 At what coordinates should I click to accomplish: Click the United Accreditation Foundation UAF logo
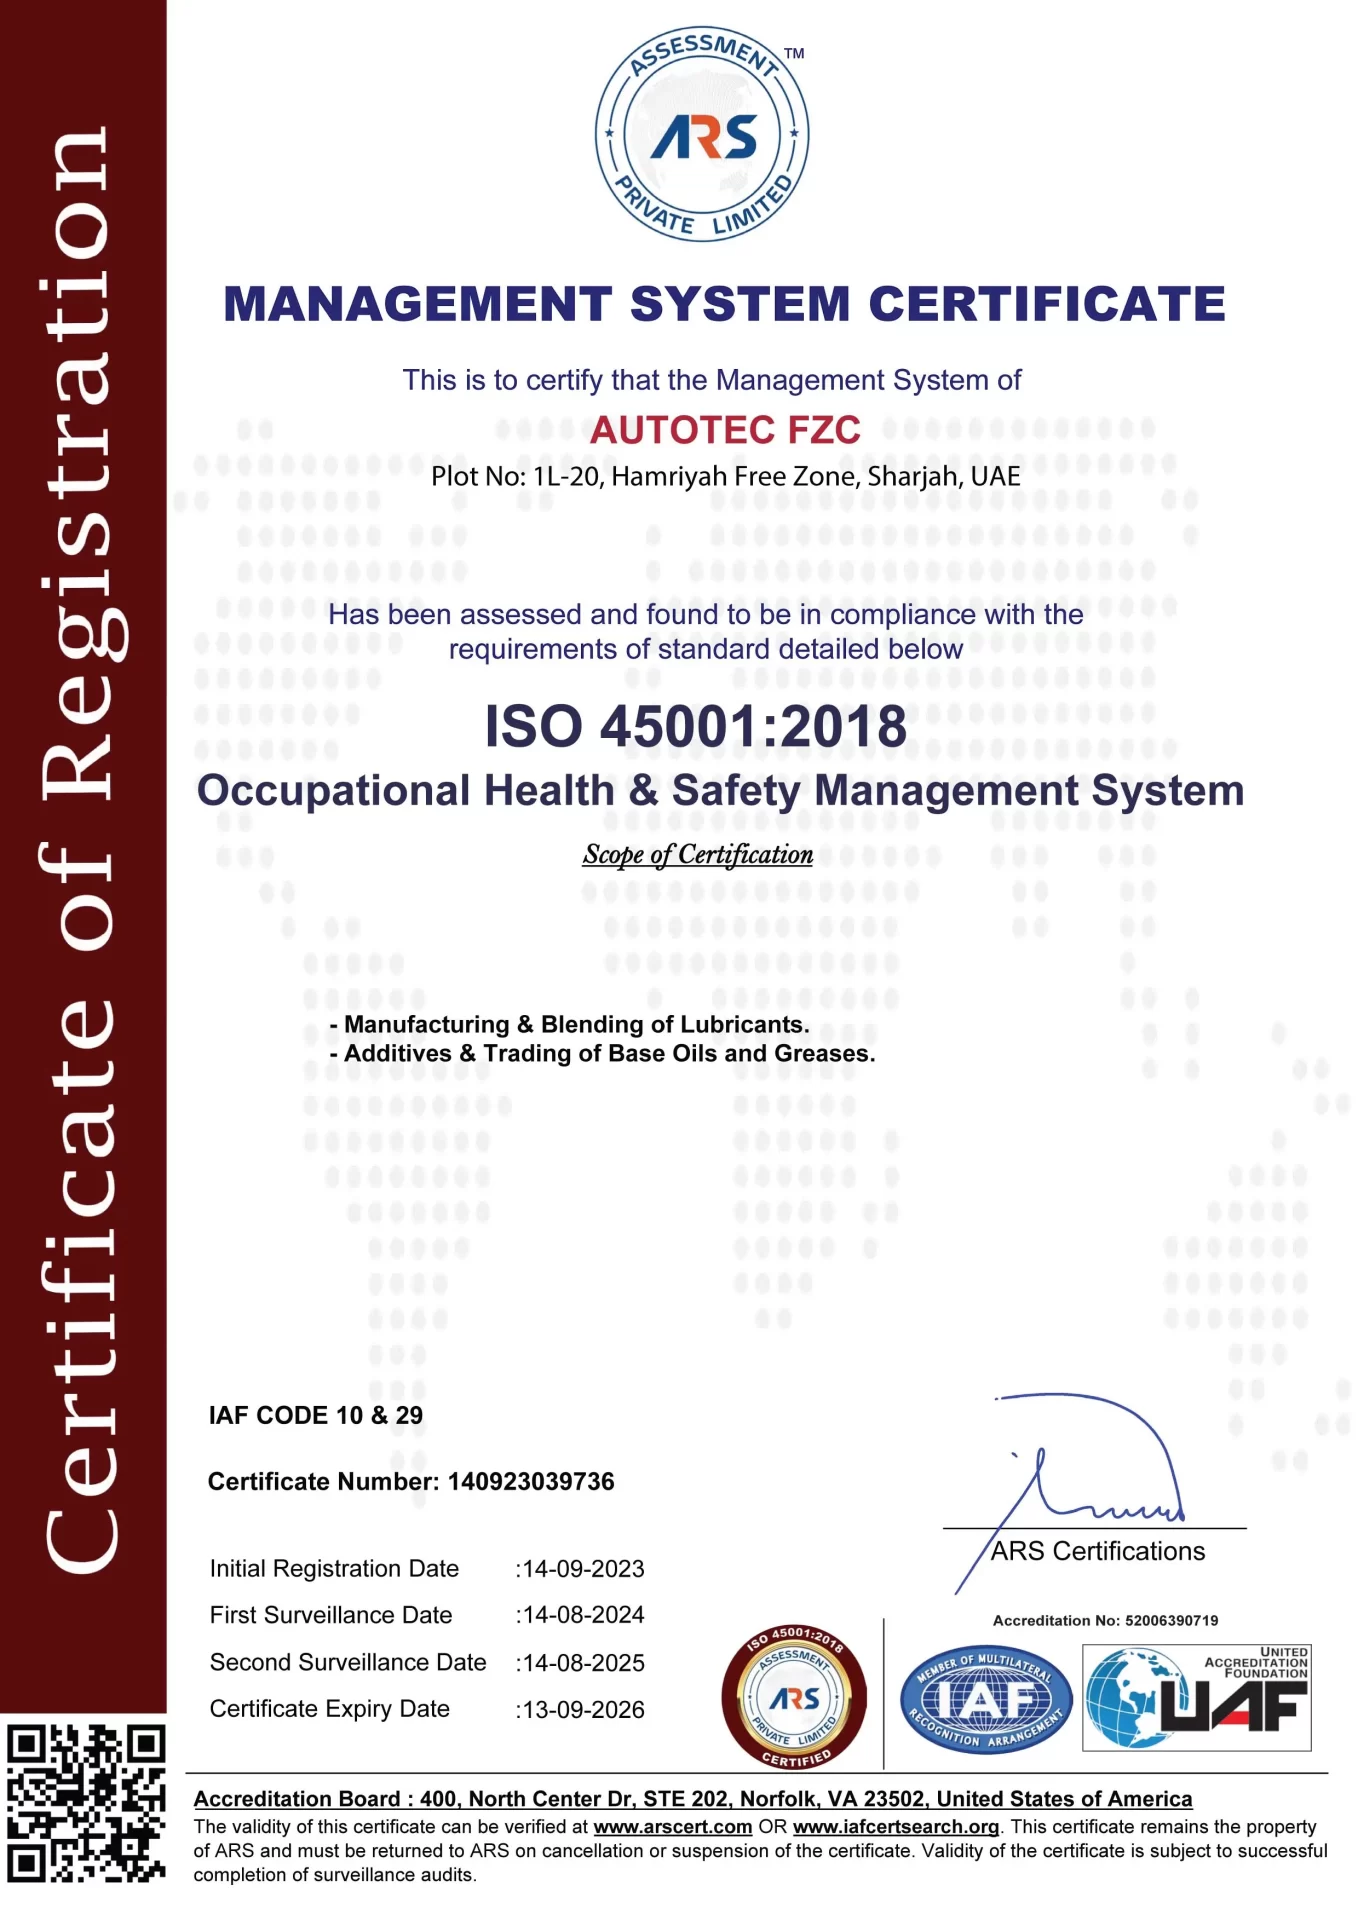[x=1196, y=1698]
